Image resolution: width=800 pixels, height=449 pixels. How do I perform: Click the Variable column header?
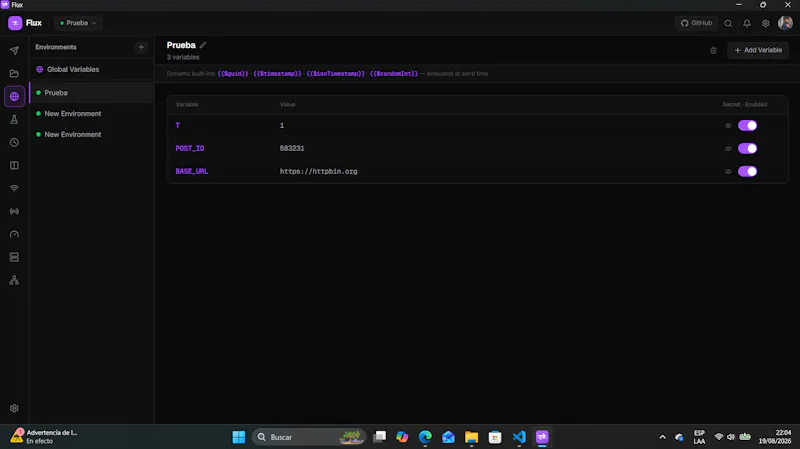click(187, 104)
